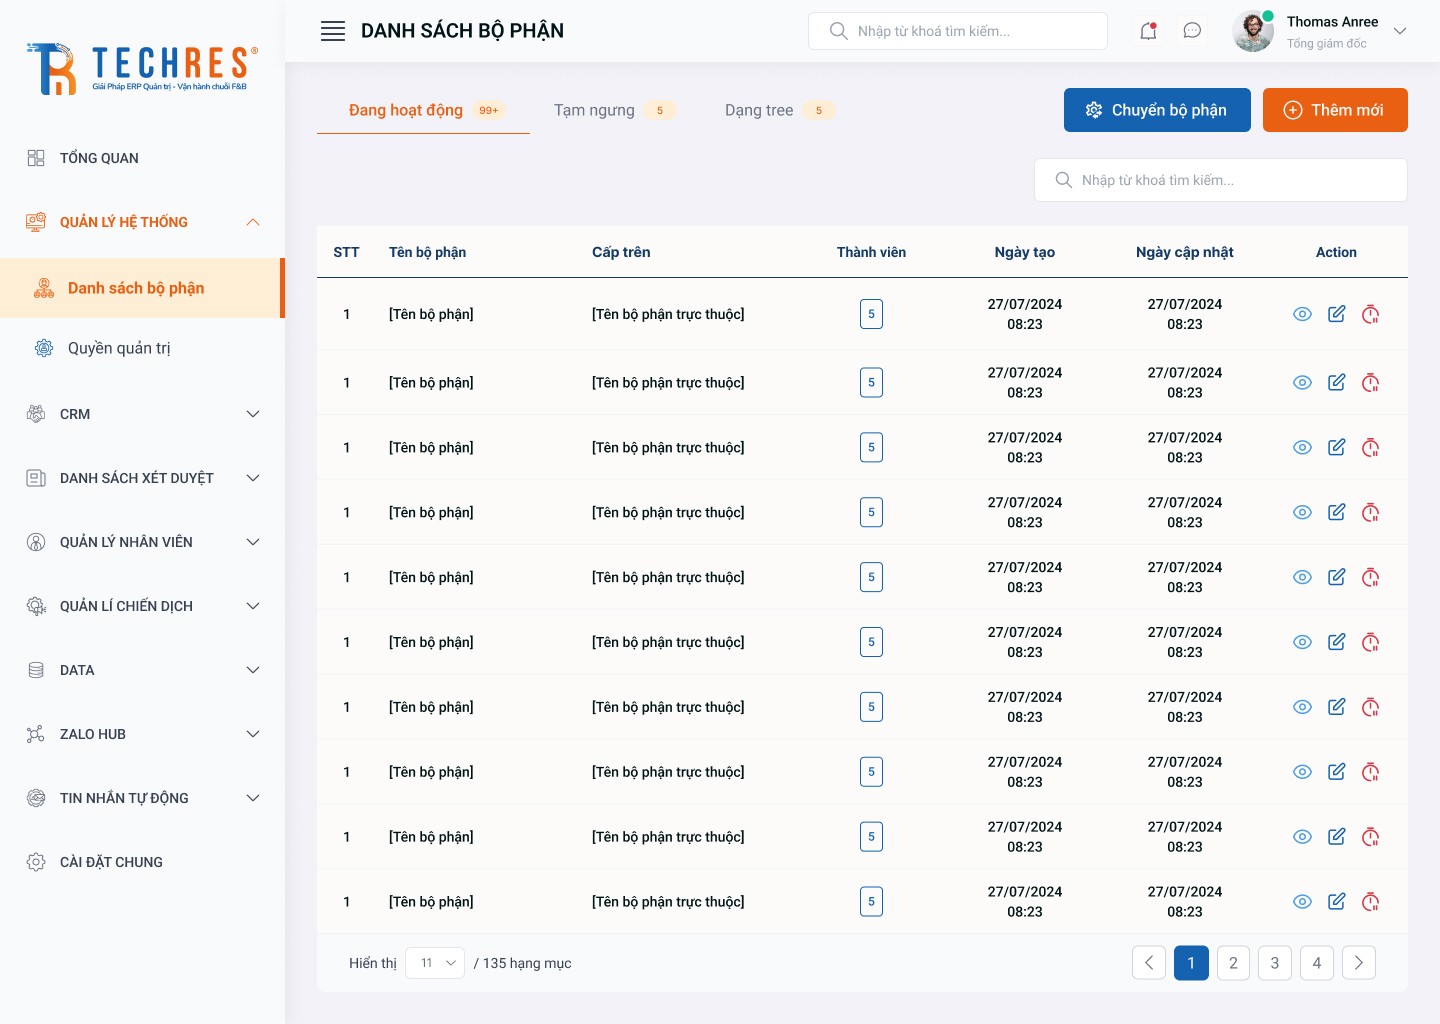1440x1024 pixels.
Task: Click the eye icon in second row
Action: (x=1302, y=382)
